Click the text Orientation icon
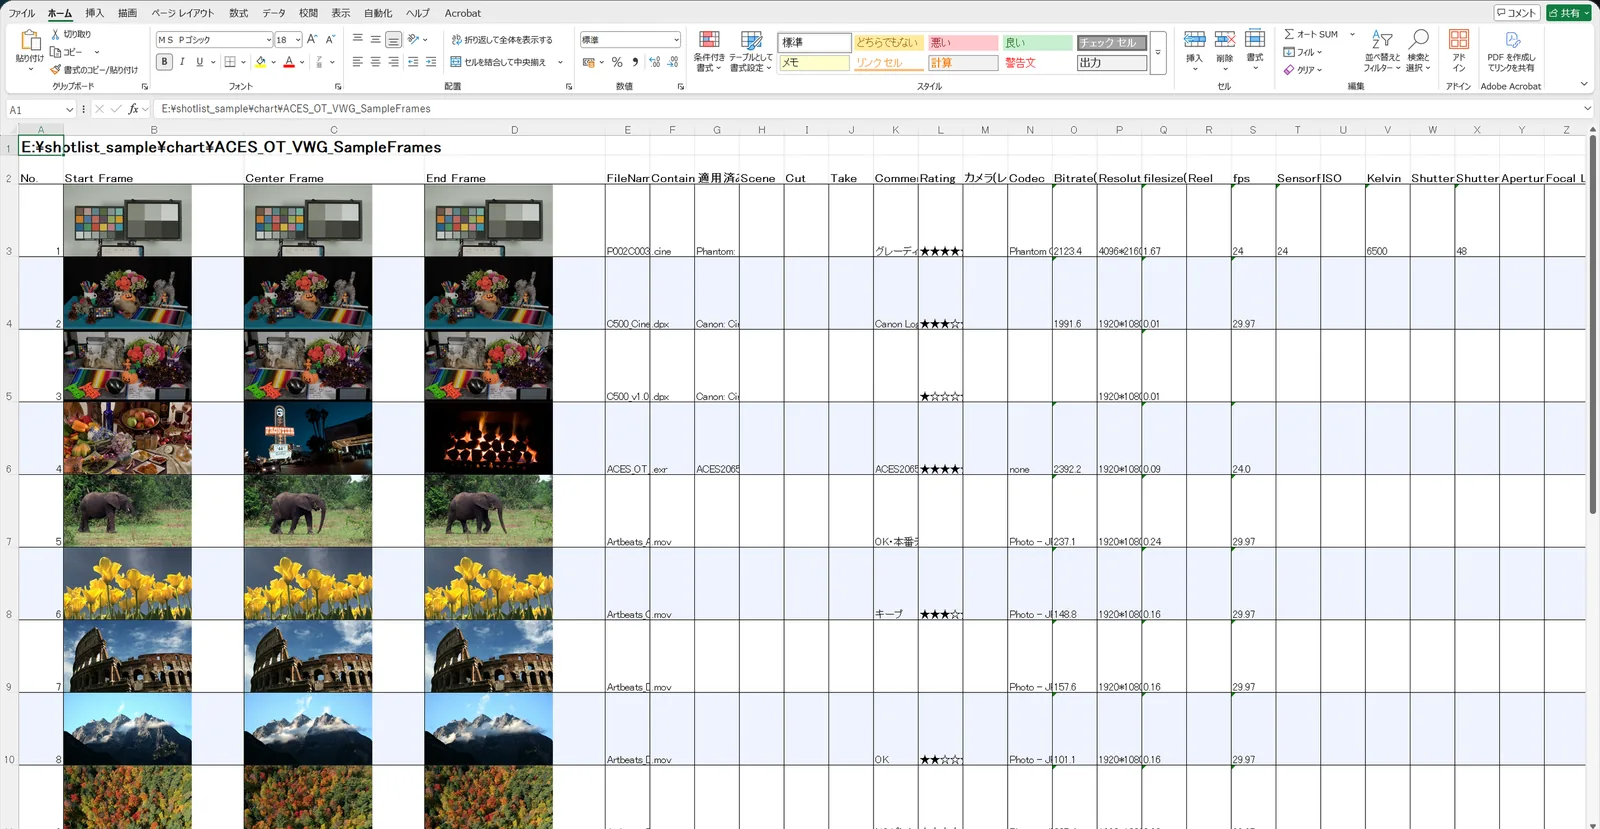1600x829 pixels. 413,40
